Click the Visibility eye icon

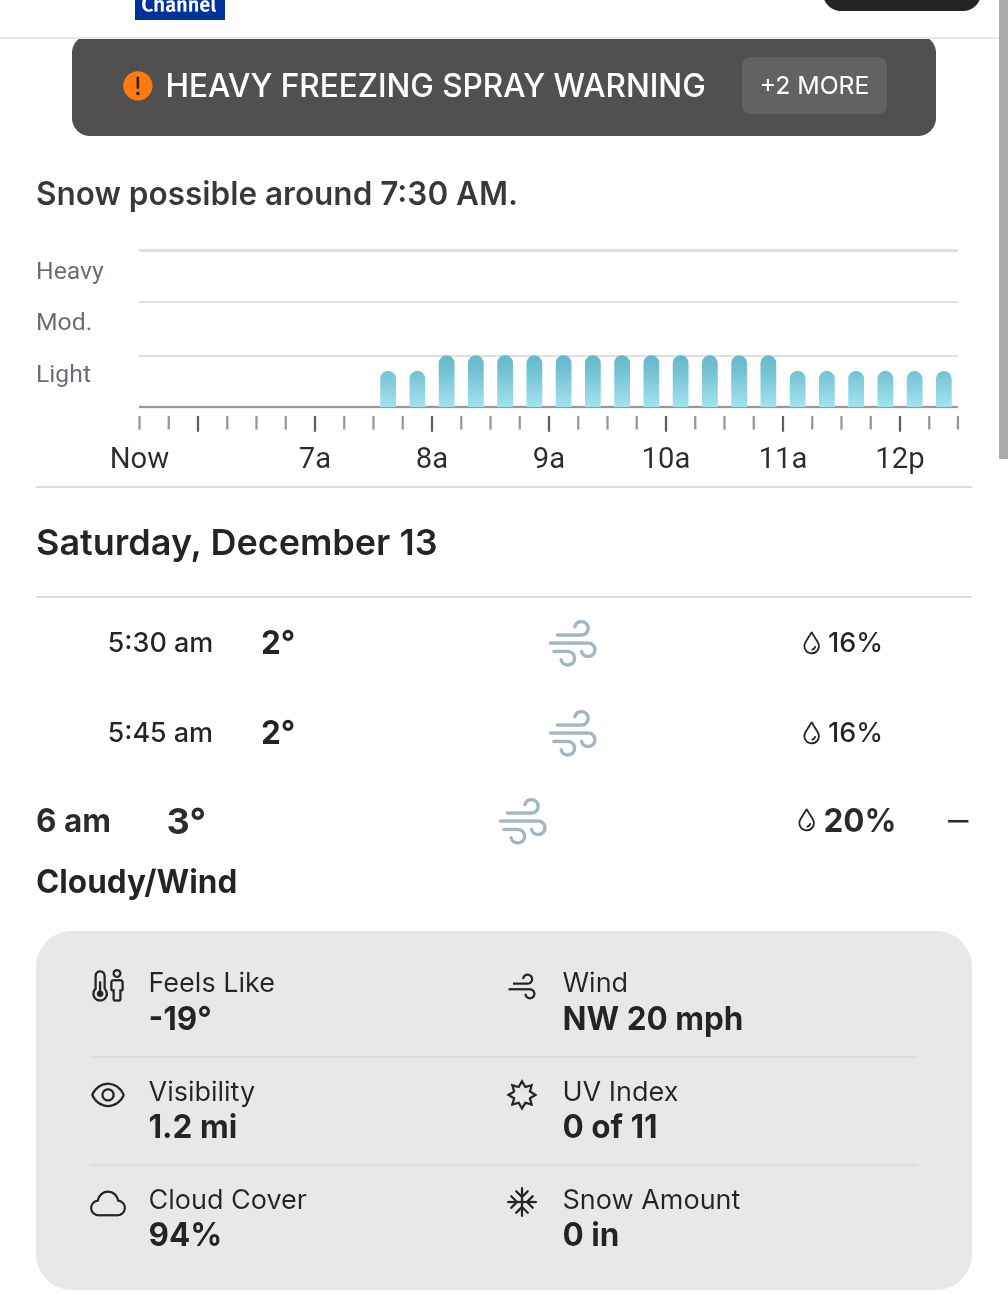pyautogui.click(x=108, y=1095)
